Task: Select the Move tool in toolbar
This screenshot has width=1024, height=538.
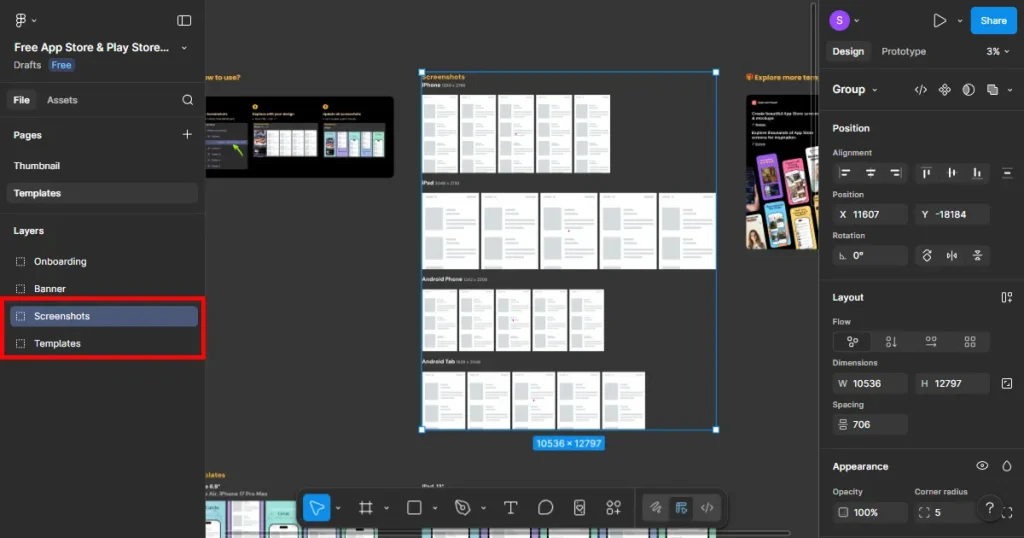Action: pyautogui.click(x=317, y=508)
